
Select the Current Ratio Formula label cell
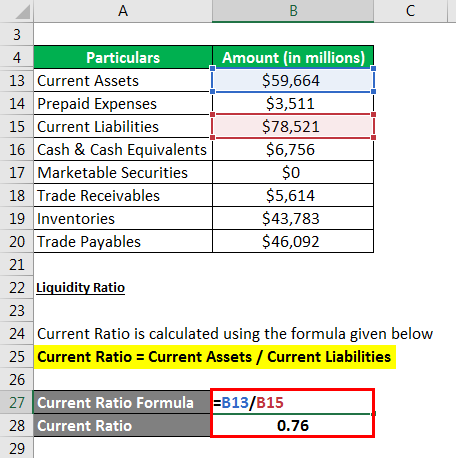click(x=122, y=402)
